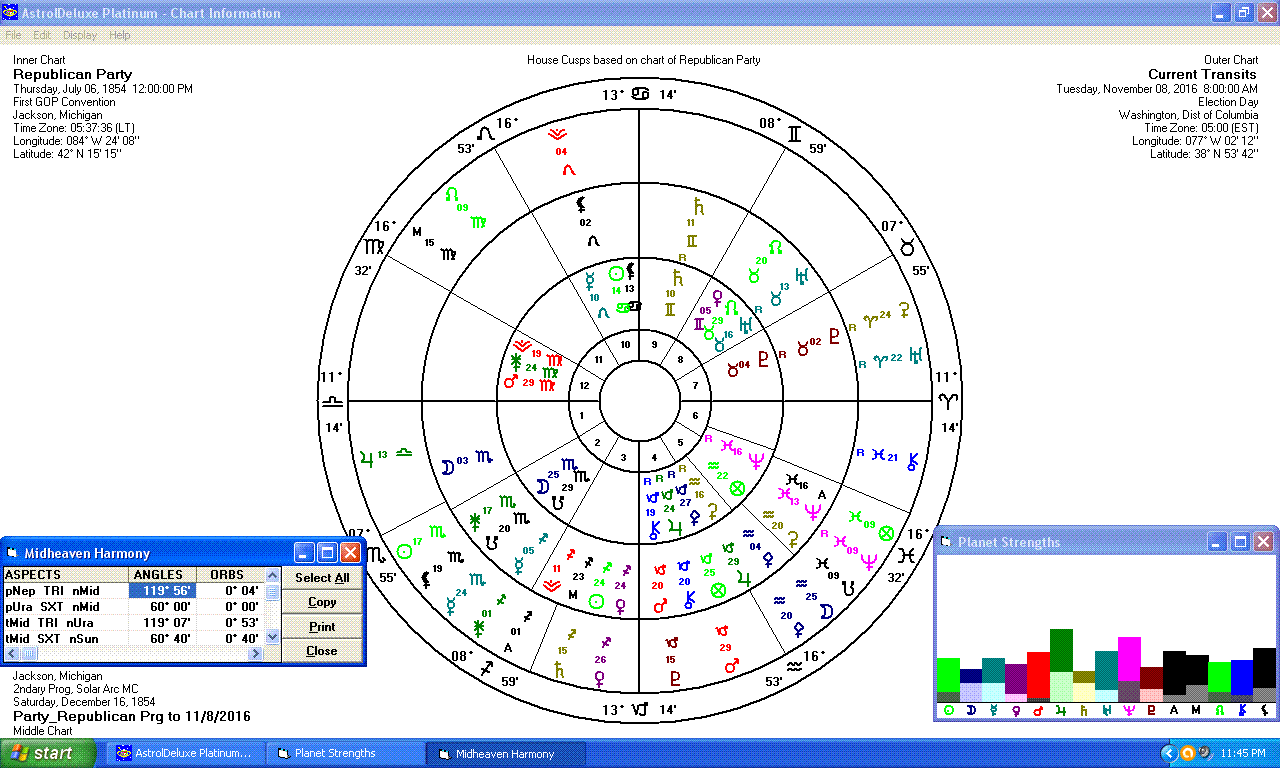
Task: Click the Pluto glyph in Planet Strengths legend
Action: [x=1152, y=710]
